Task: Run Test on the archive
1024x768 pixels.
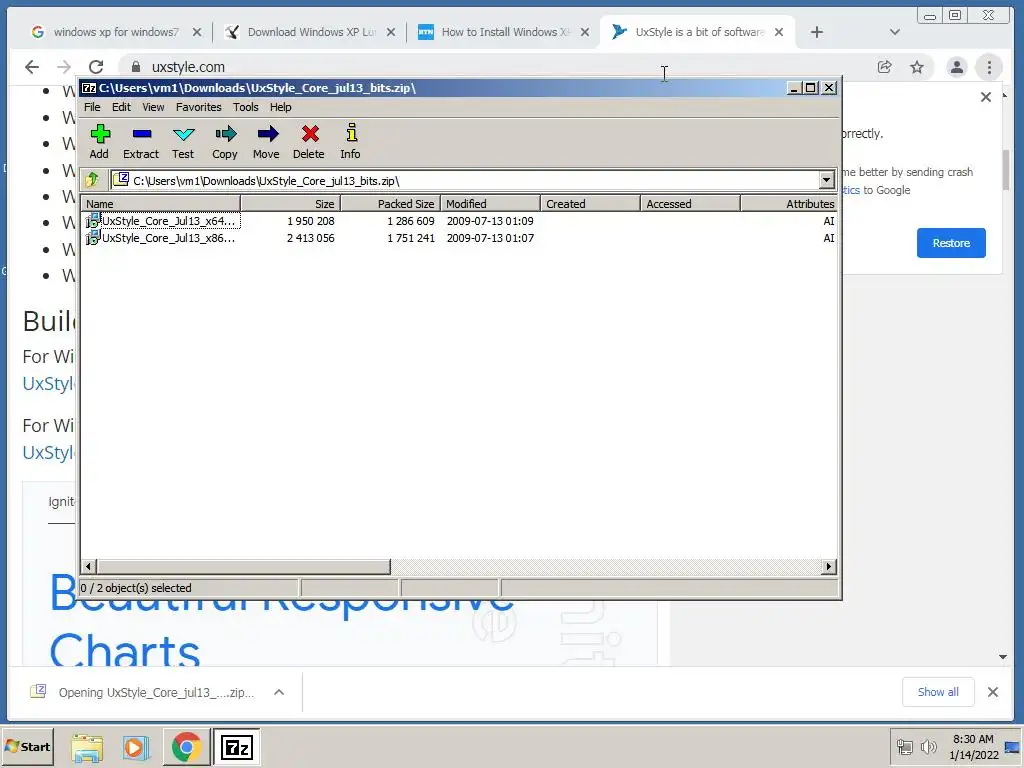Action: point(183,142)
